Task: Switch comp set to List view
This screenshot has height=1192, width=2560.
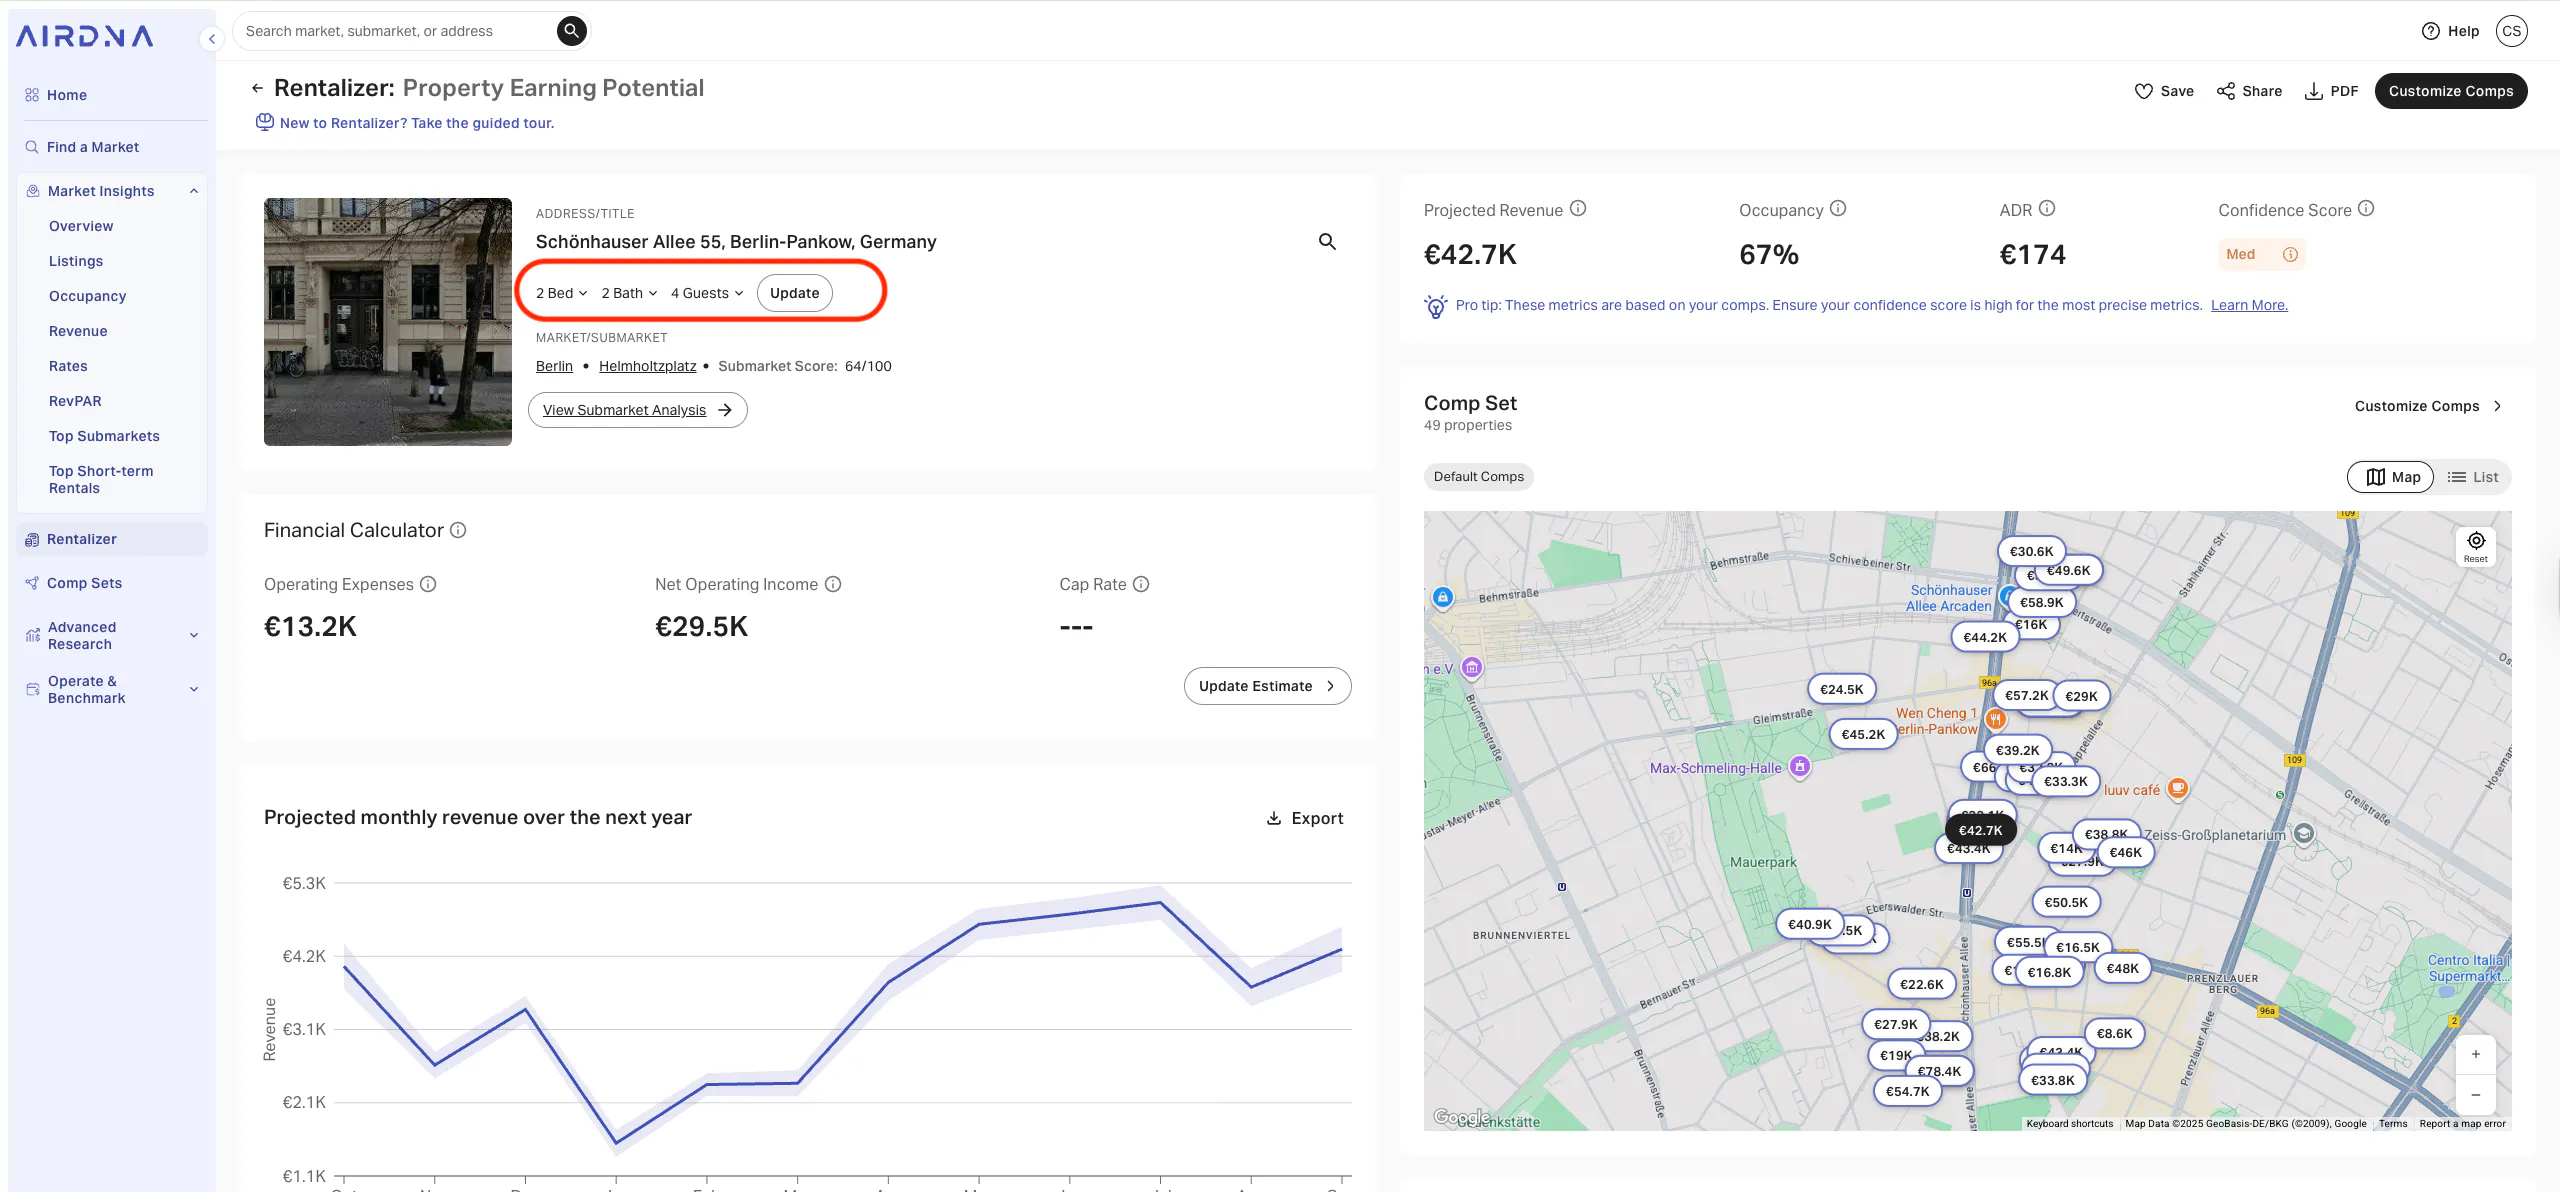Action: (2473, 477)
